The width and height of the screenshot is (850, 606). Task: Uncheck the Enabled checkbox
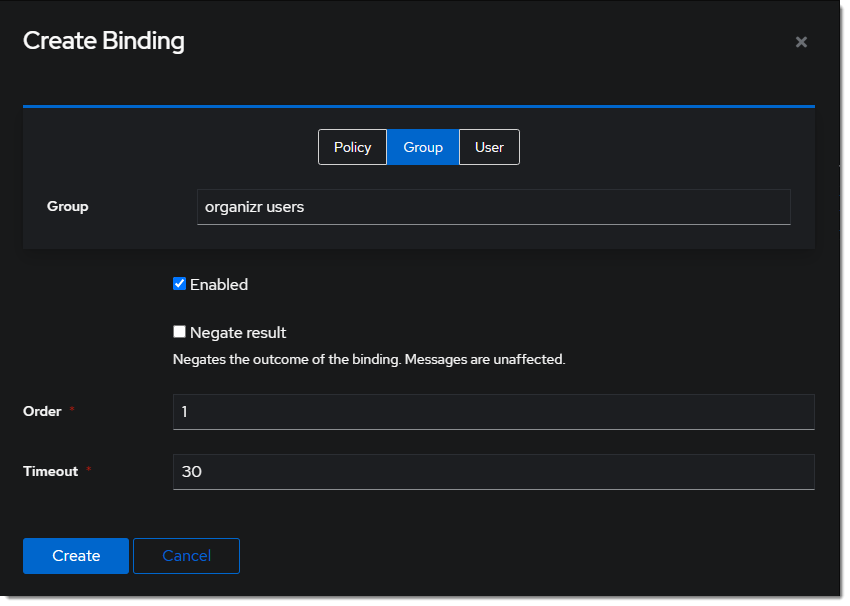coord(180,284)
